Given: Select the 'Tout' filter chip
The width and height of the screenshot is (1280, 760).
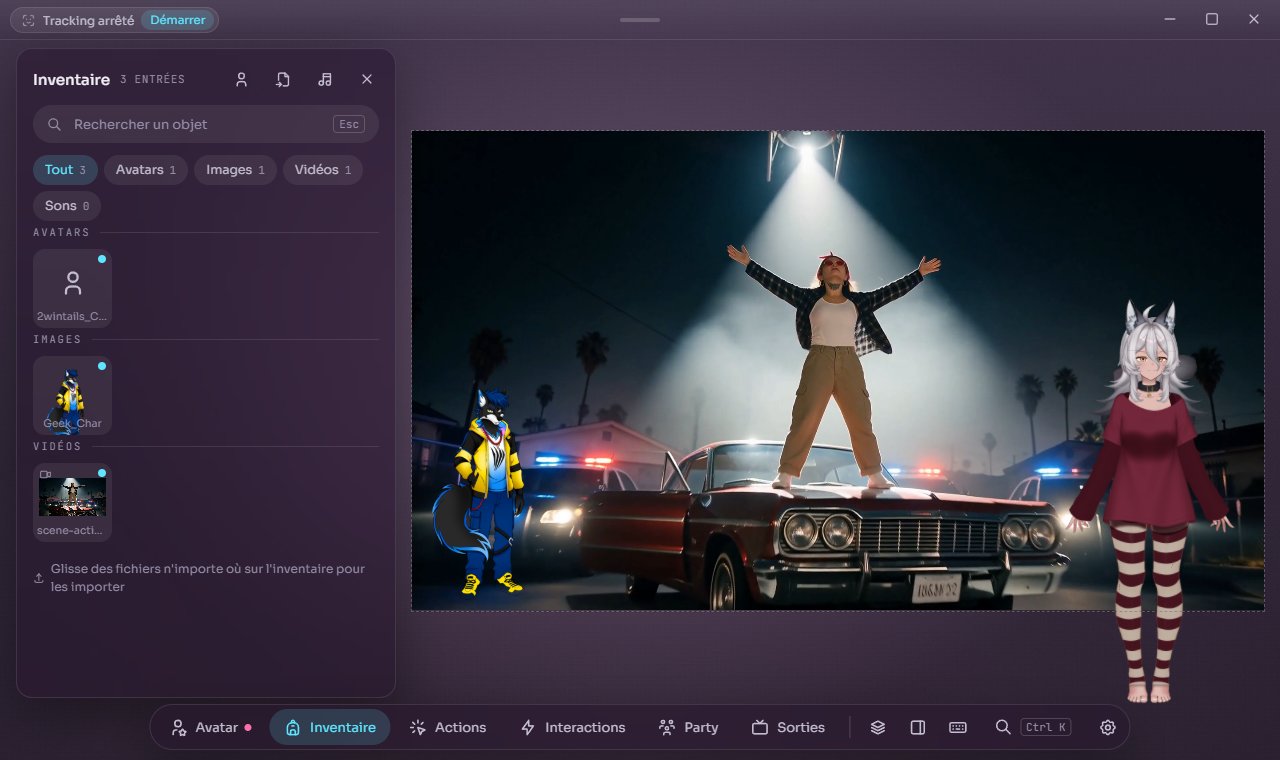Looking at the screenshot, I should (65, 170).
